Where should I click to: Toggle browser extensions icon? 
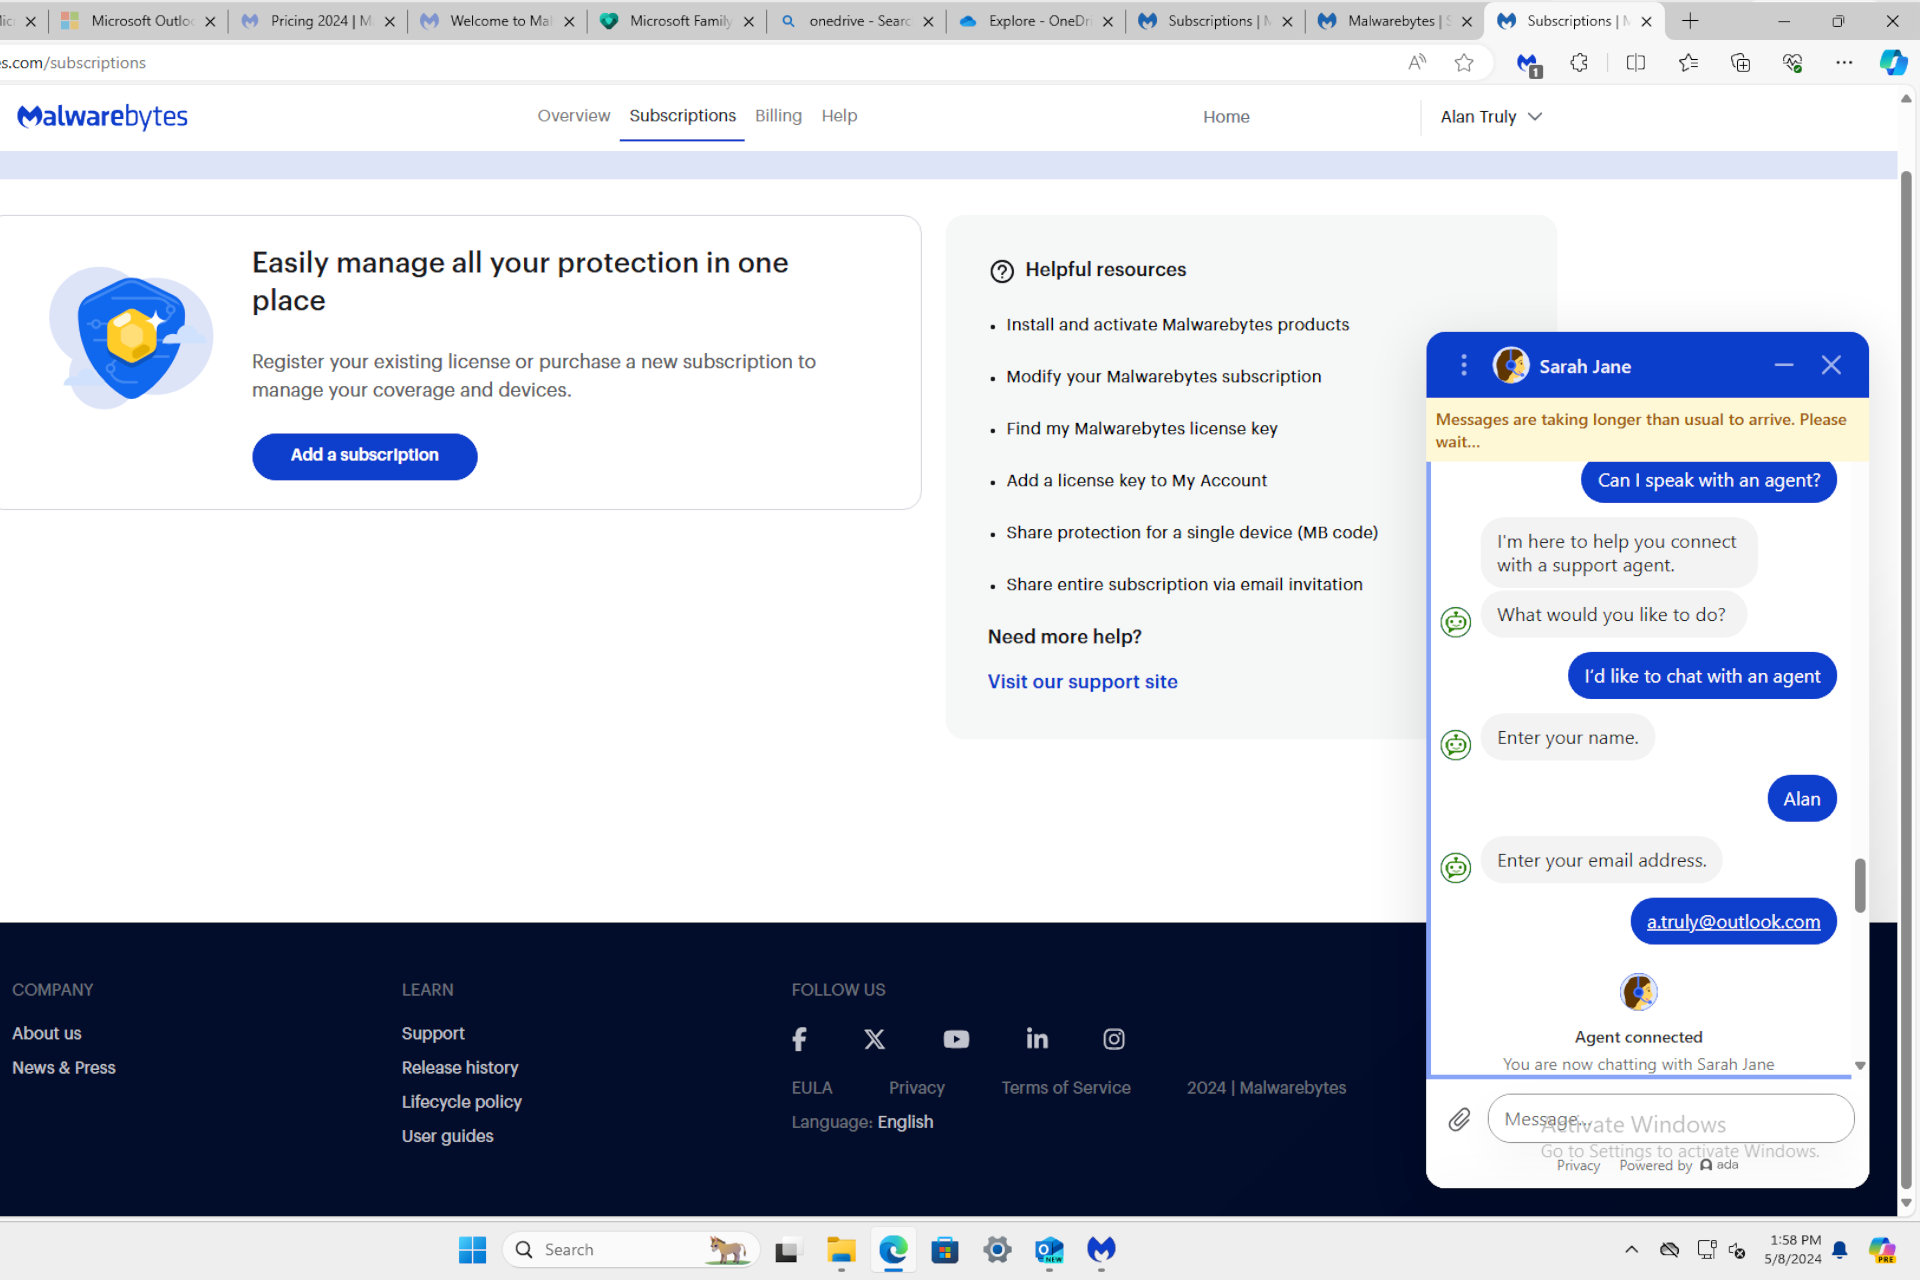(x=1579, y=63)
